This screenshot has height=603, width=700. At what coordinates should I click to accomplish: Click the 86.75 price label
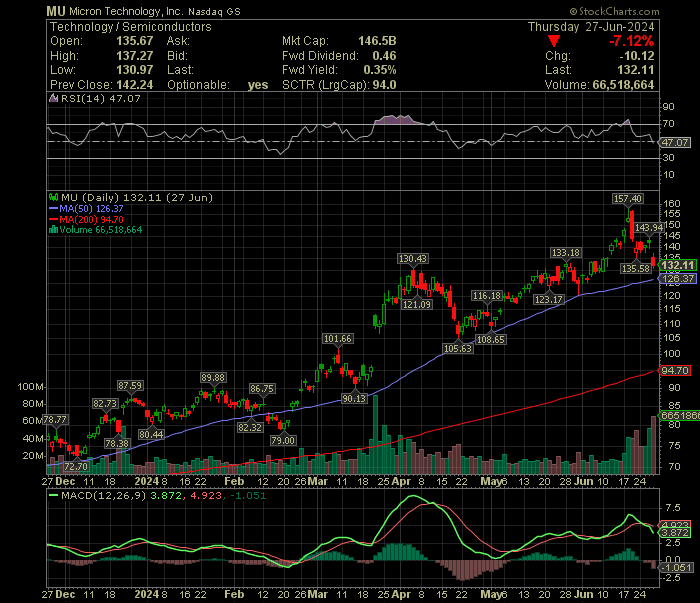pos(262,389)
